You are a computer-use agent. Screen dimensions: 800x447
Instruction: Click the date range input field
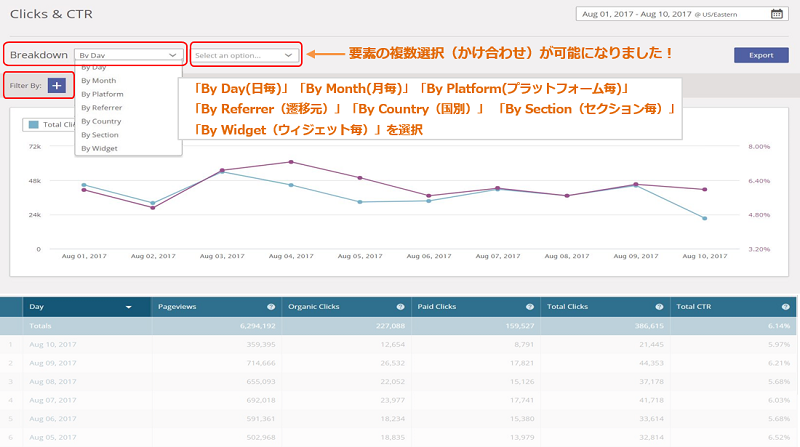click(x=672, y=14)
